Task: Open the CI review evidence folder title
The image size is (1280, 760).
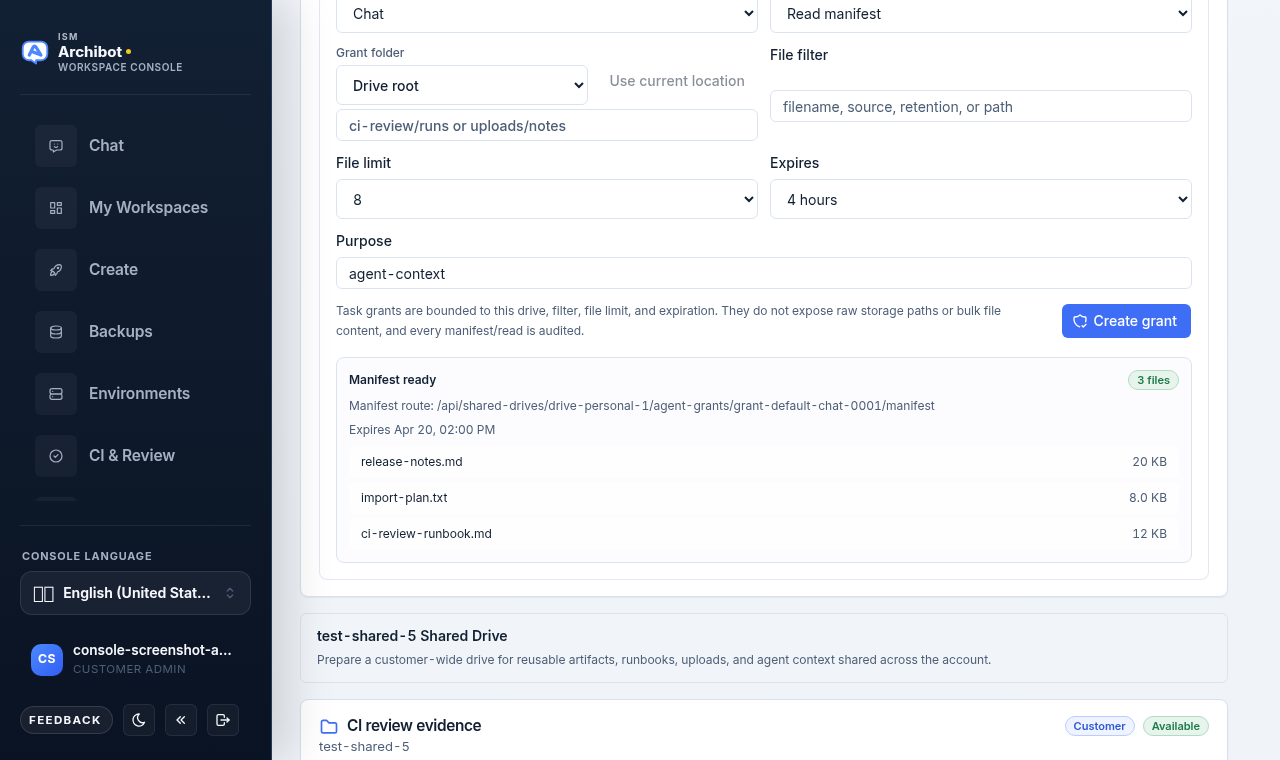Action: [414, 726]
